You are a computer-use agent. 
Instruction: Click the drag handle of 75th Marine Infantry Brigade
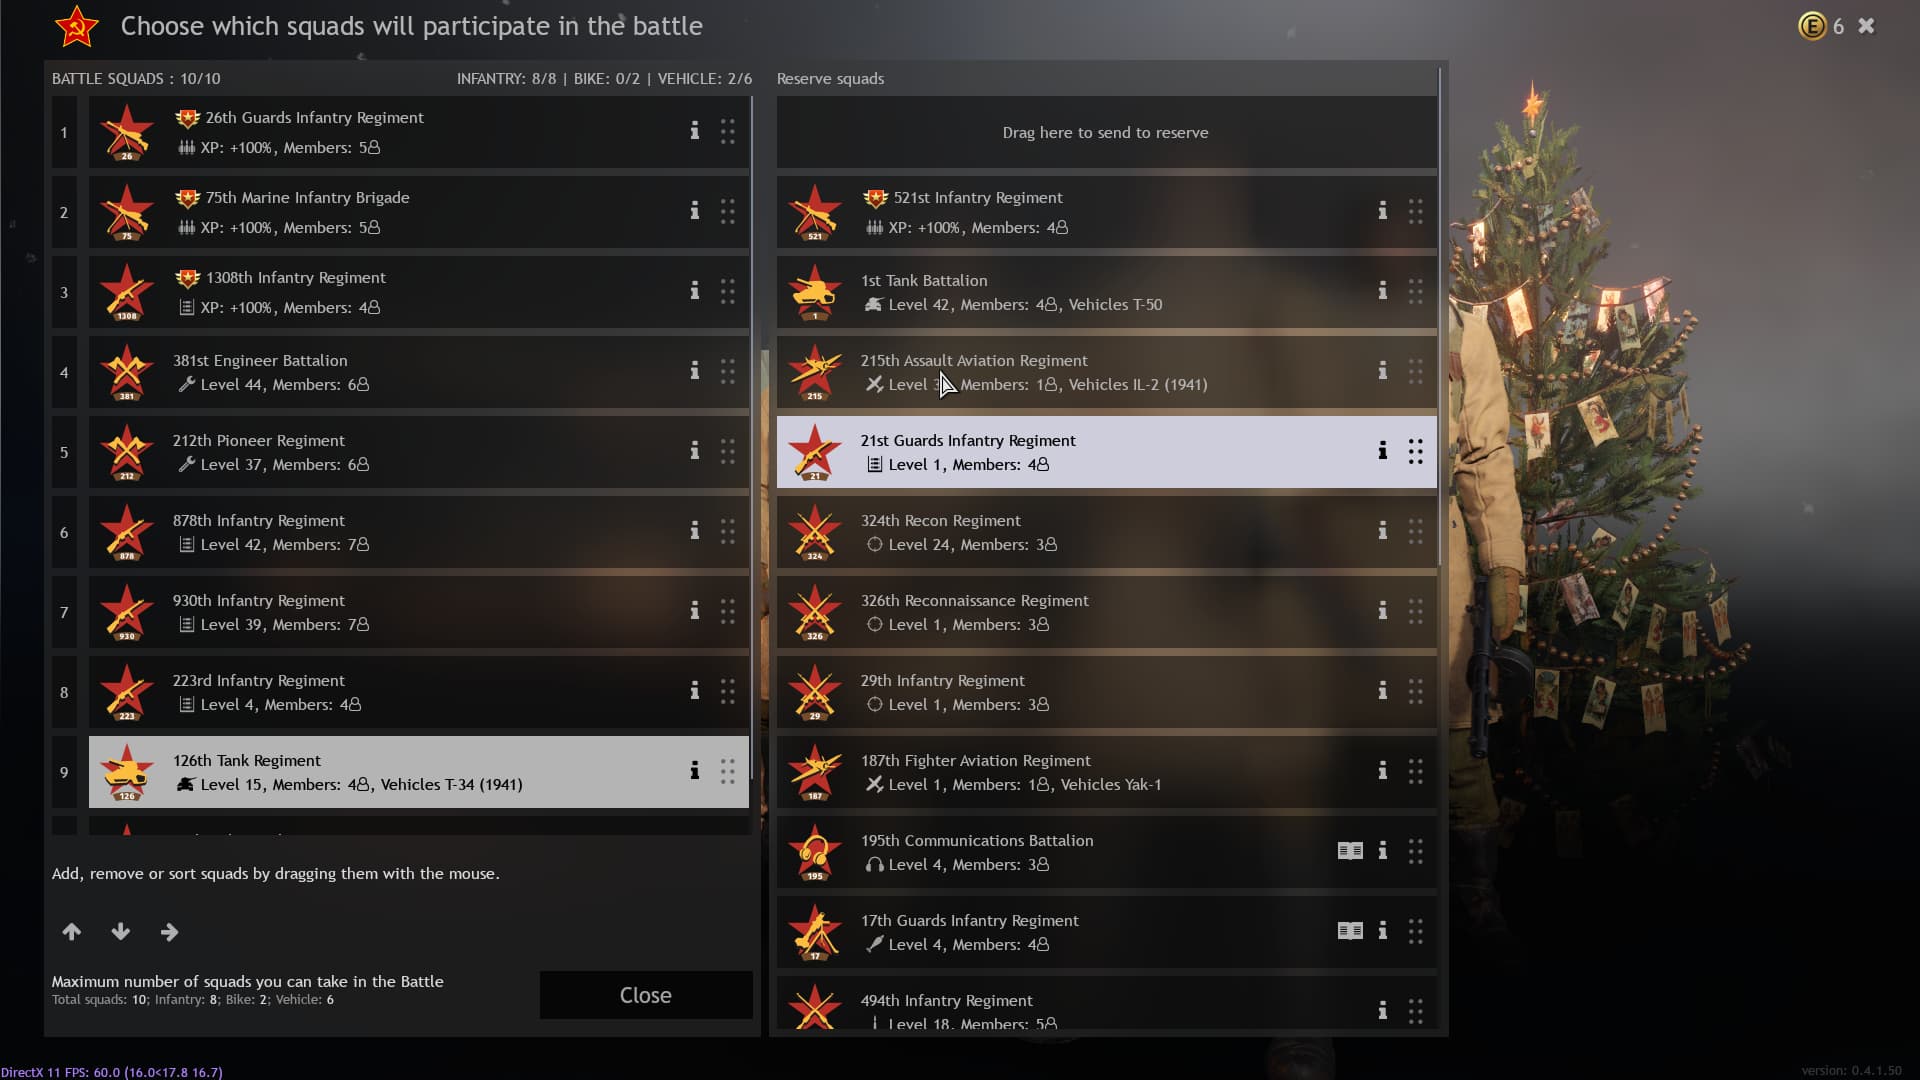point(728,211)
